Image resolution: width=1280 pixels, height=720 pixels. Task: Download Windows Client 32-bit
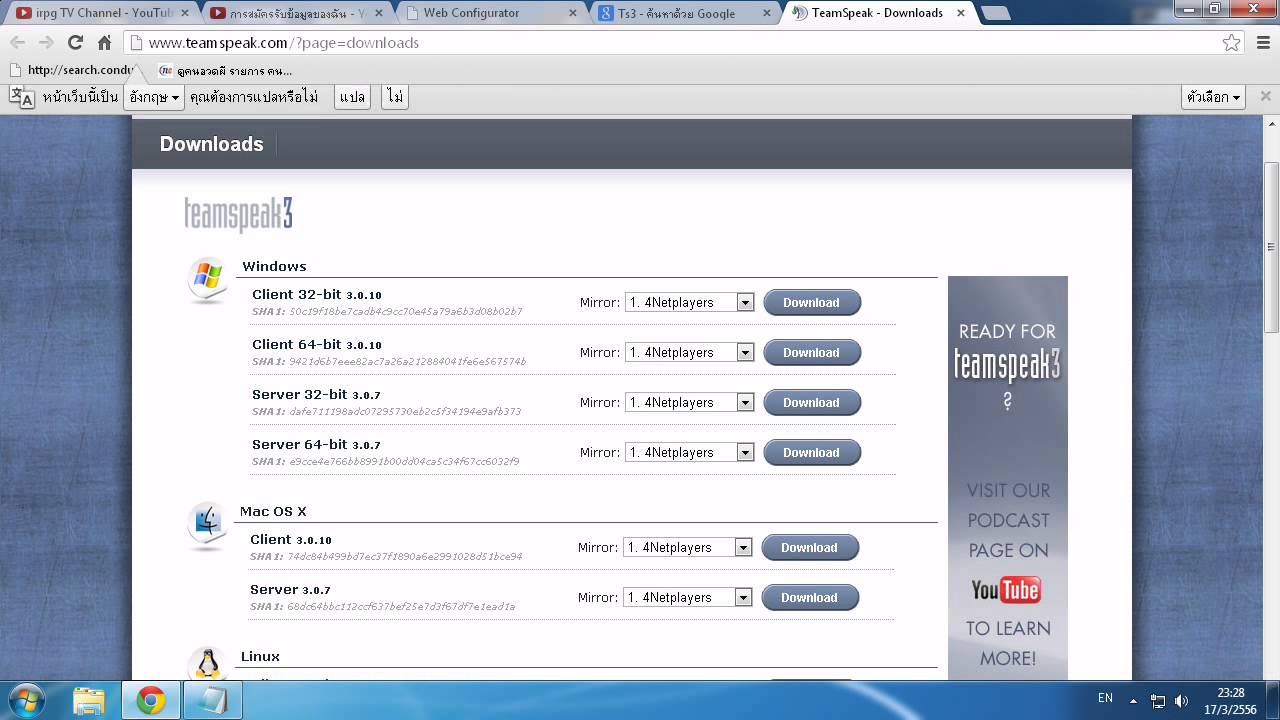812,303
